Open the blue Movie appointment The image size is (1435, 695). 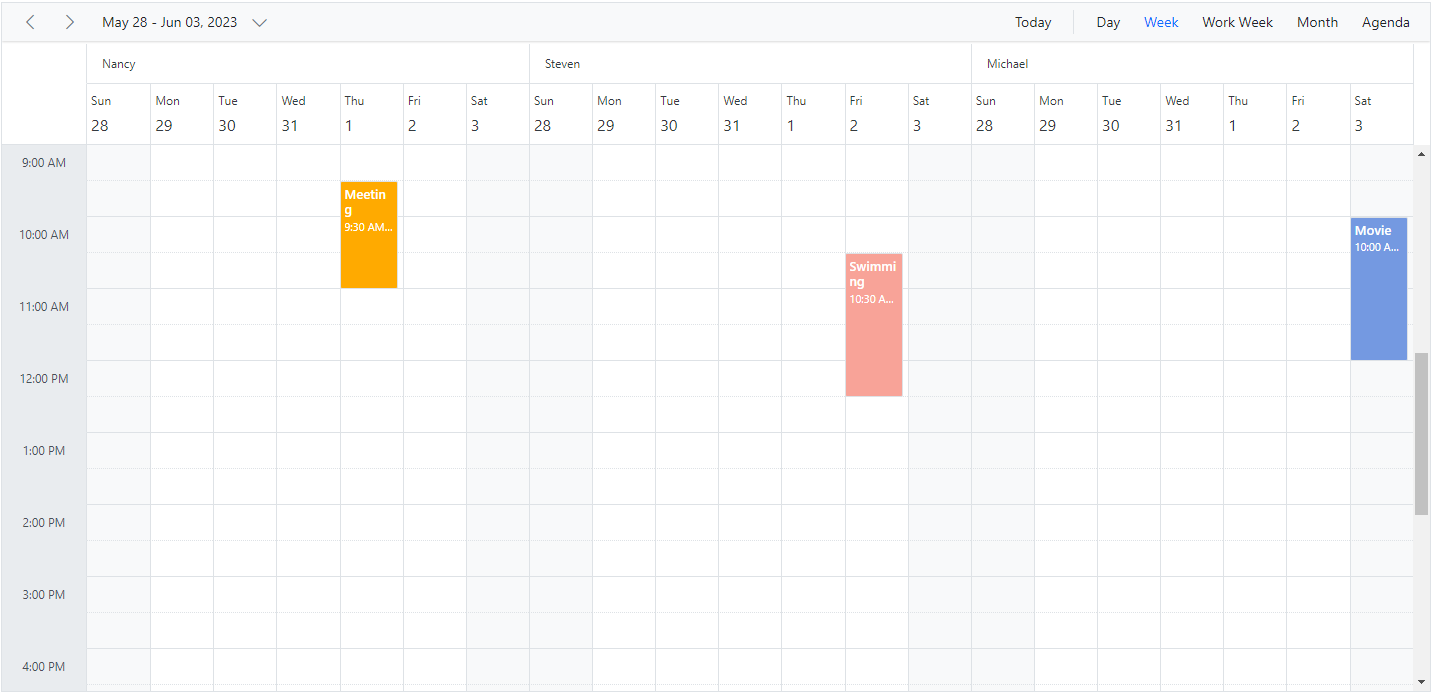[1378, 289]
